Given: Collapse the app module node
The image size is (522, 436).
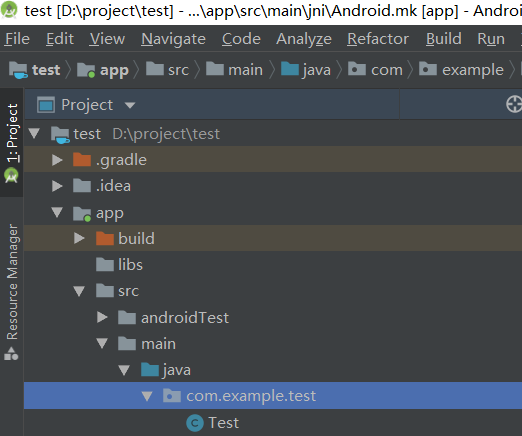Looking at the screenshot, I should tap(57, 212).
